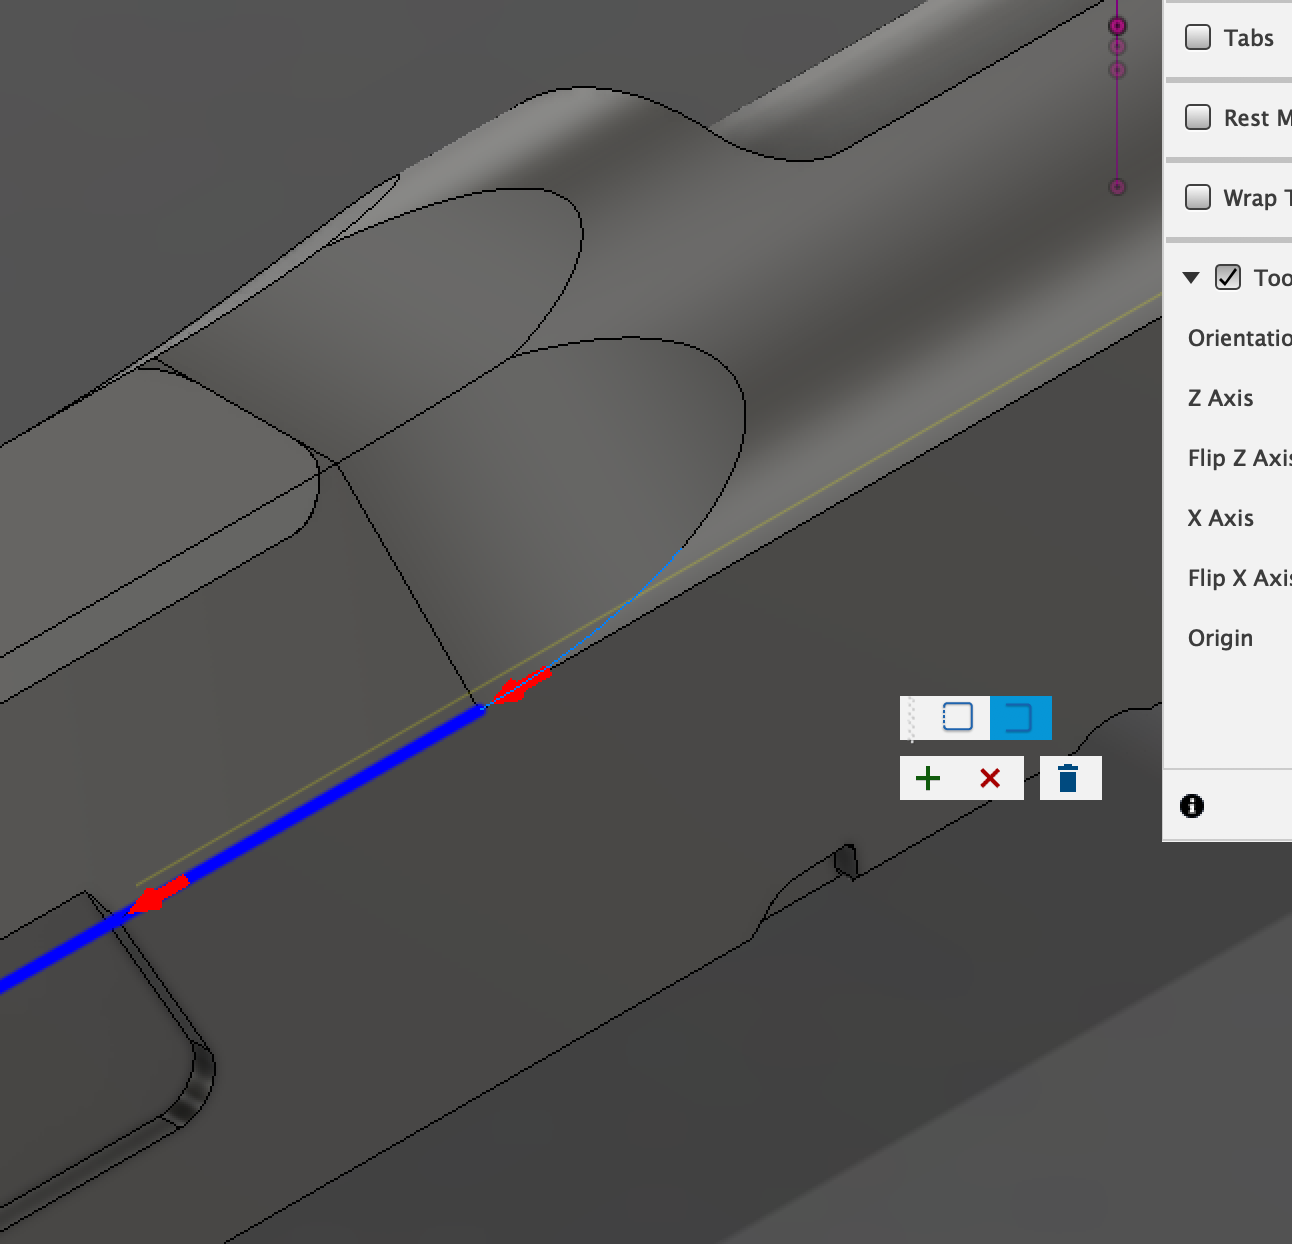Click the red X to cancel the selection

click(x=989, y=778)
